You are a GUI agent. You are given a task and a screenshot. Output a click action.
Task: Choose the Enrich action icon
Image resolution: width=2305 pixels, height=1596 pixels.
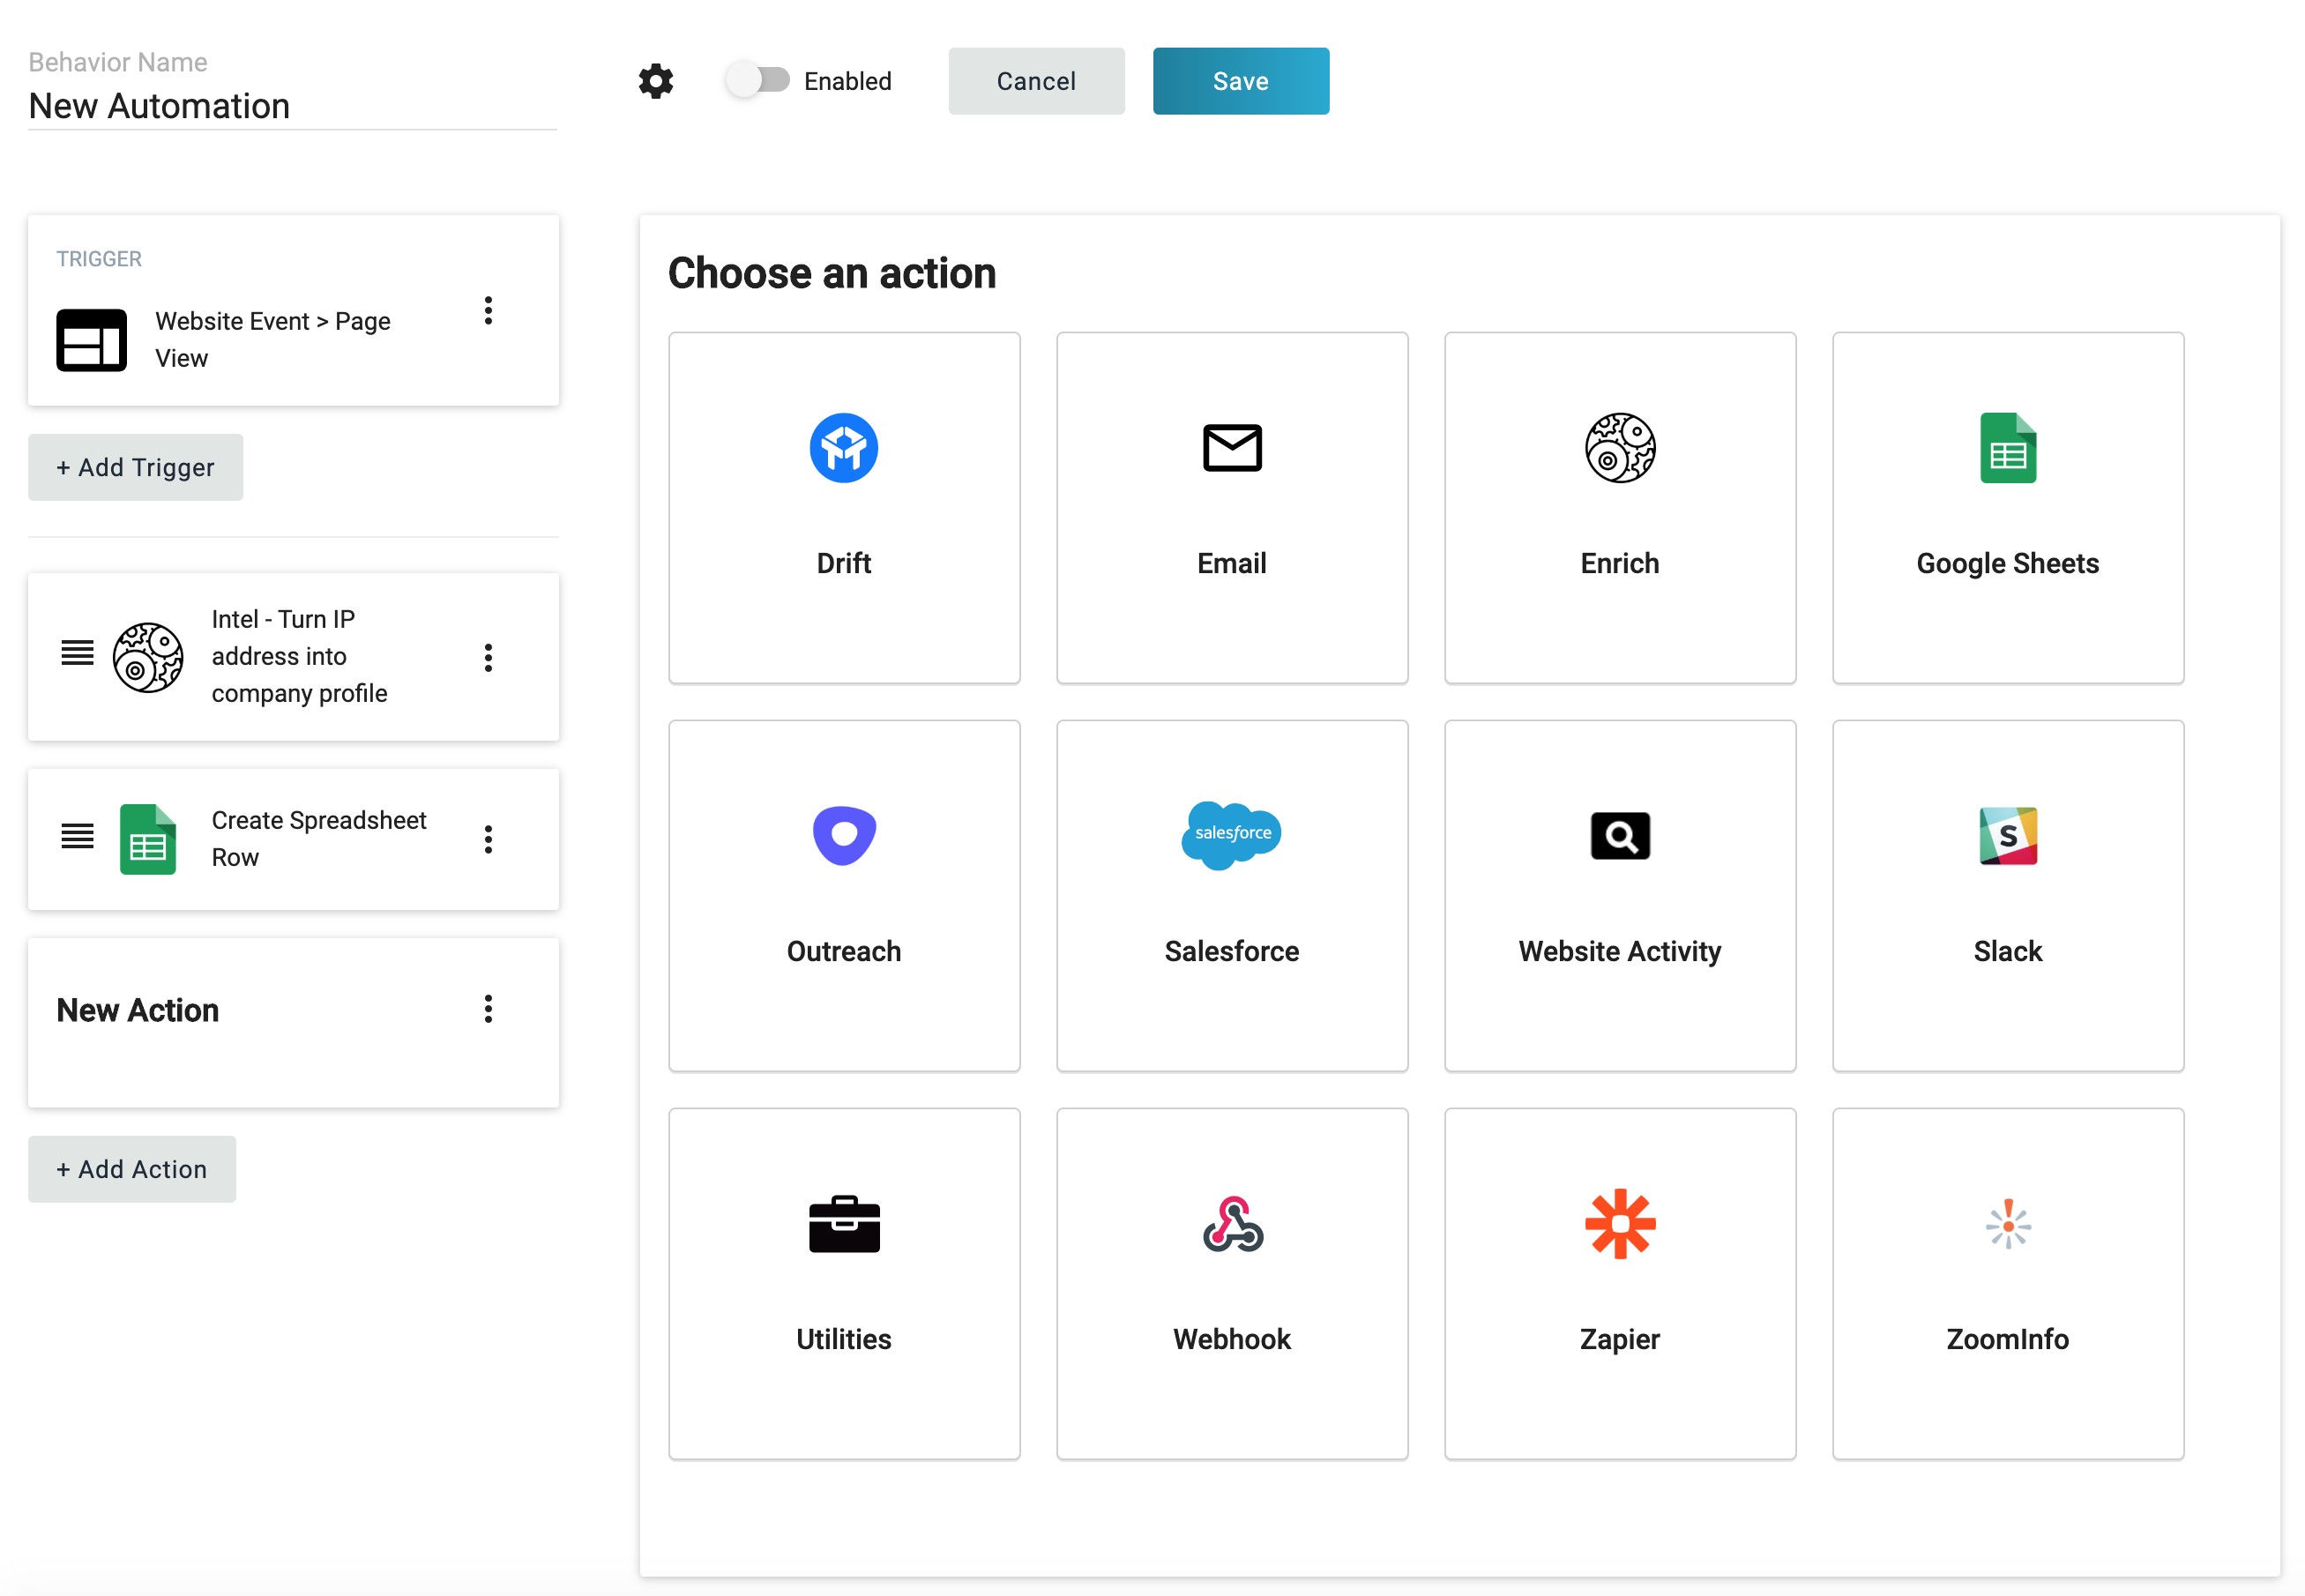click(x=1620, y=448)
